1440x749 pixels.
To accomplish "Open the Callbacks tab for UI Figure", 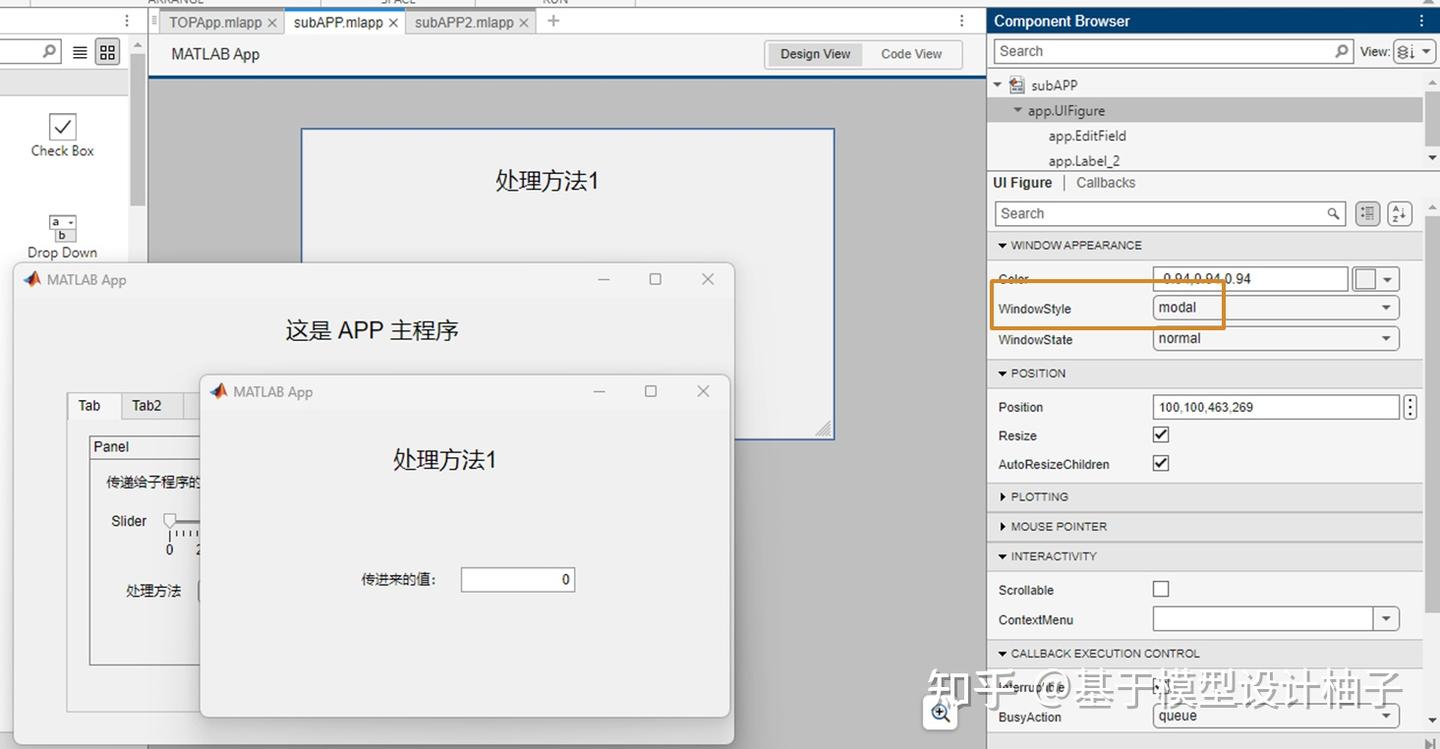I will point(1105,182).
